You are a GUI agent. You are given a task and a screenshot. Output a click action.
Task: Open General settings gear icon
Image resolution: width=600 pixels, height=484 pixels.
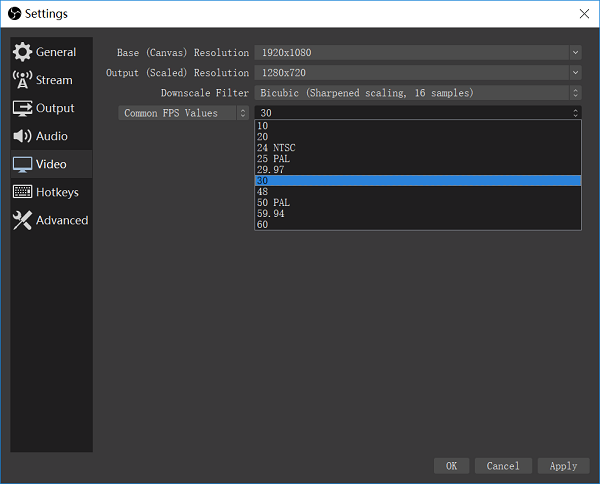(22, 52)
